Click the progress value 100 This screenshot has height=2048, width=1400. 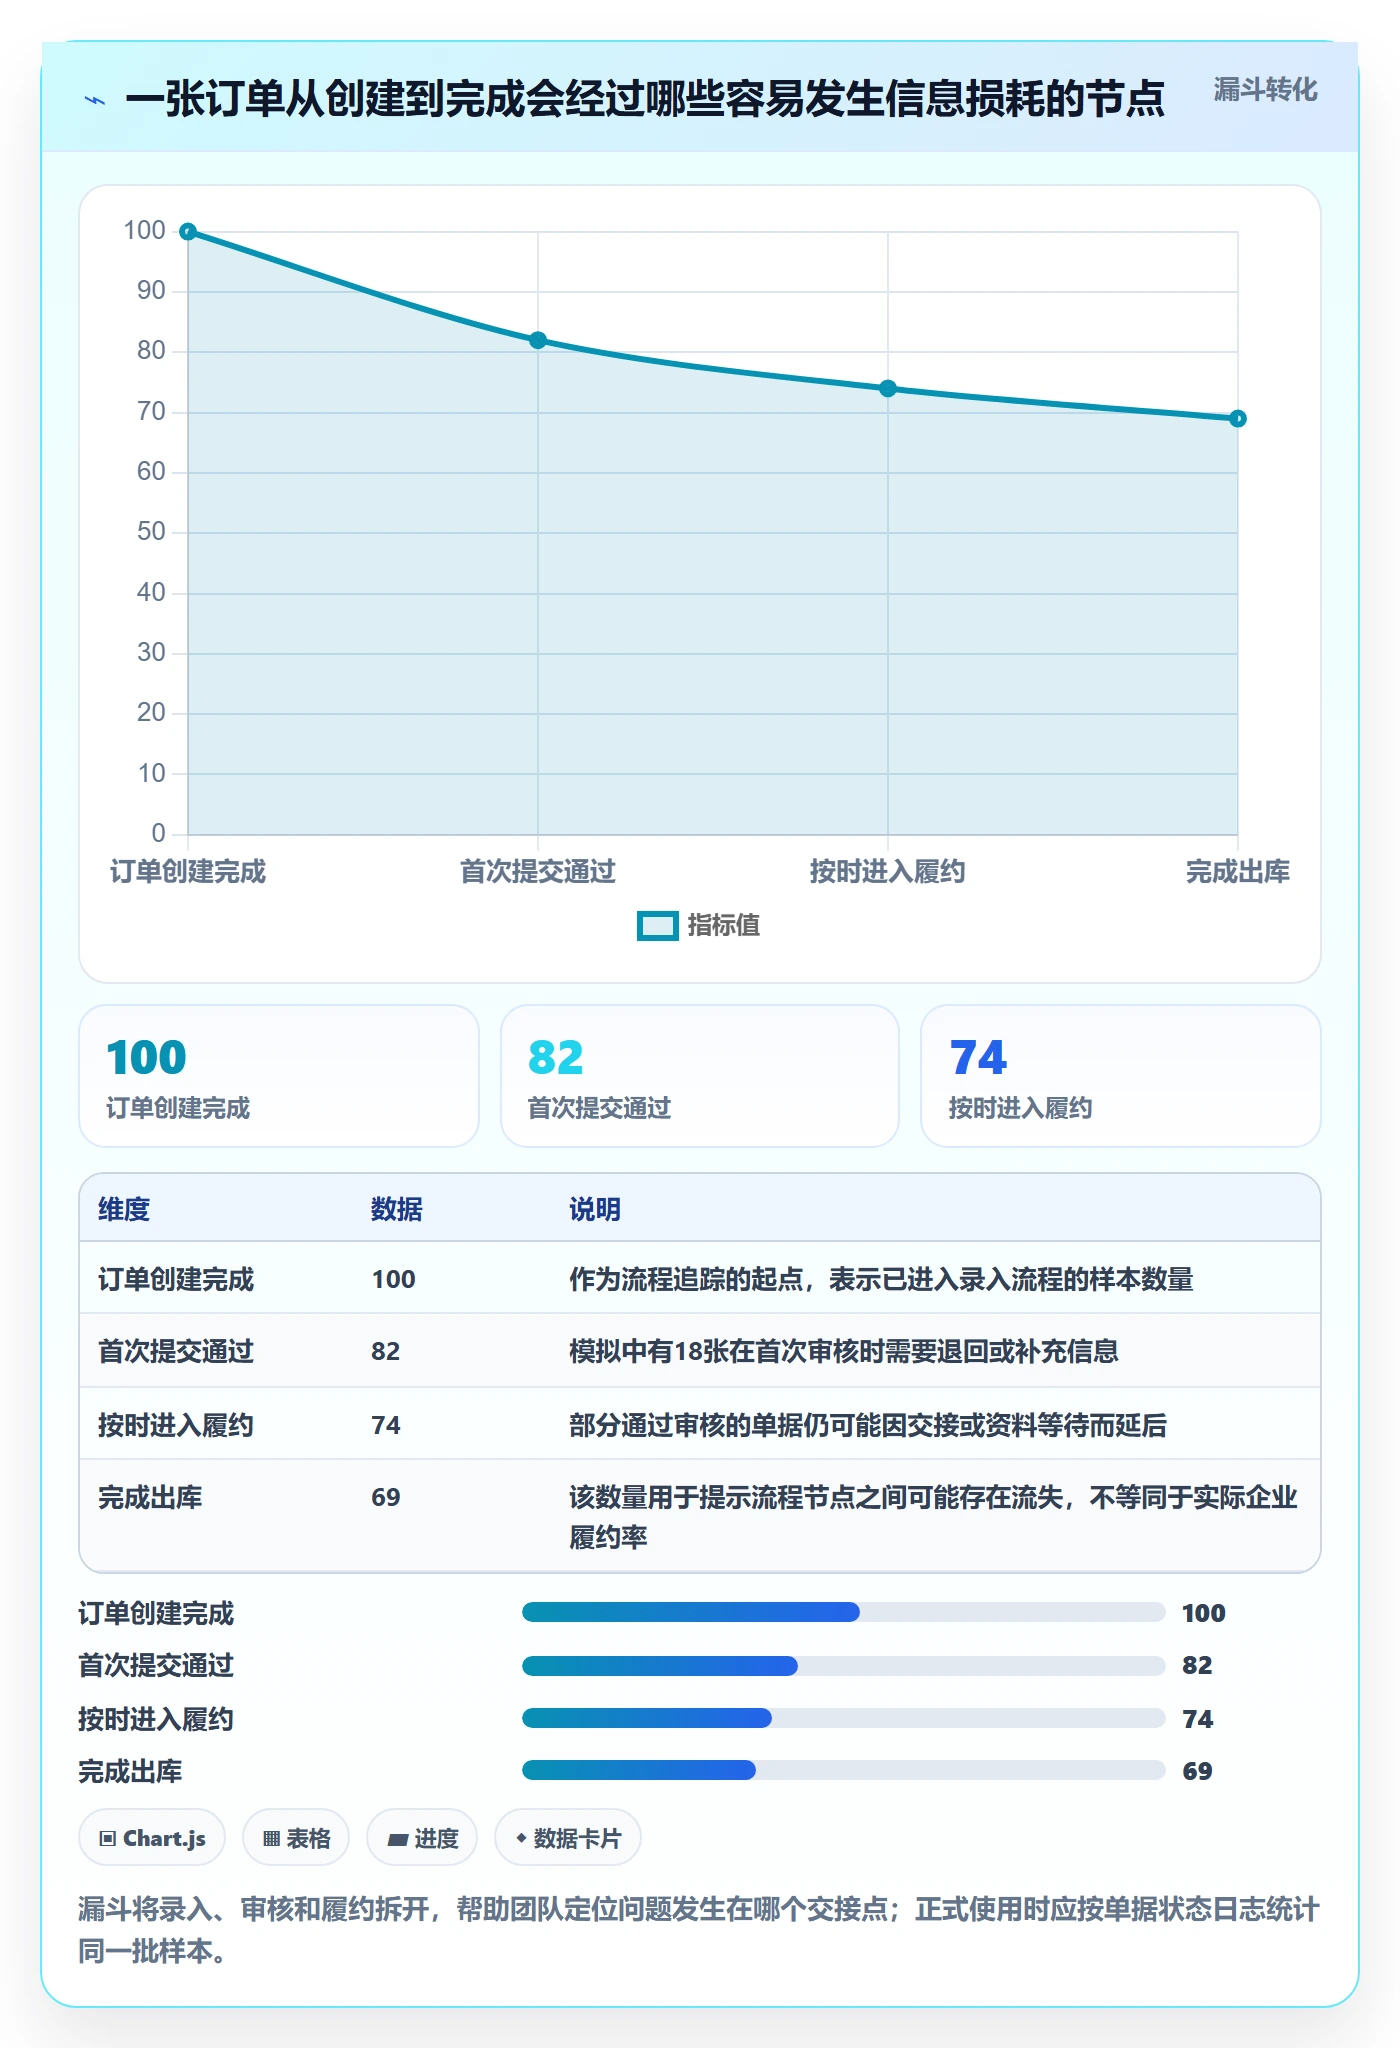(1204, 1613)
